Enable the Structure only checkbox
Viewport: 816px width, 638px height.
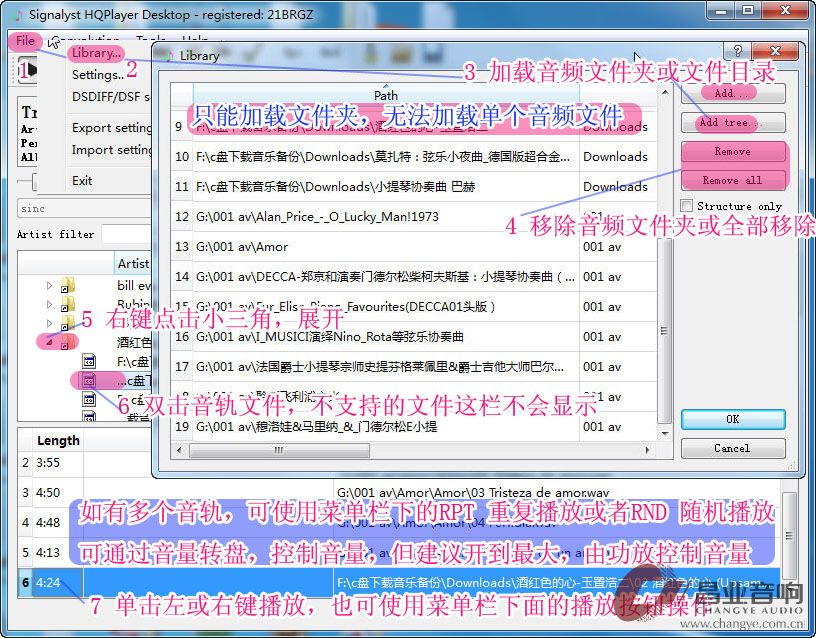coord(687,205)
